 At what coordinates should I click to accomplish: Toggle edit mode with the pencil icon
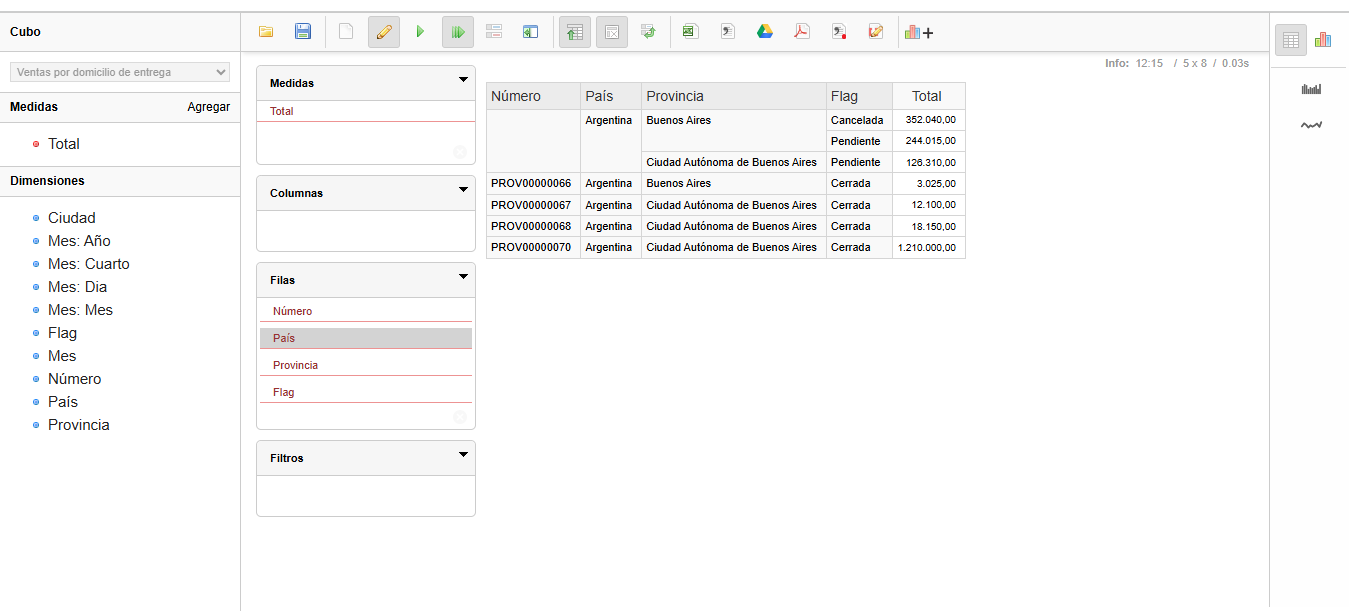click(x=384, y=32)
